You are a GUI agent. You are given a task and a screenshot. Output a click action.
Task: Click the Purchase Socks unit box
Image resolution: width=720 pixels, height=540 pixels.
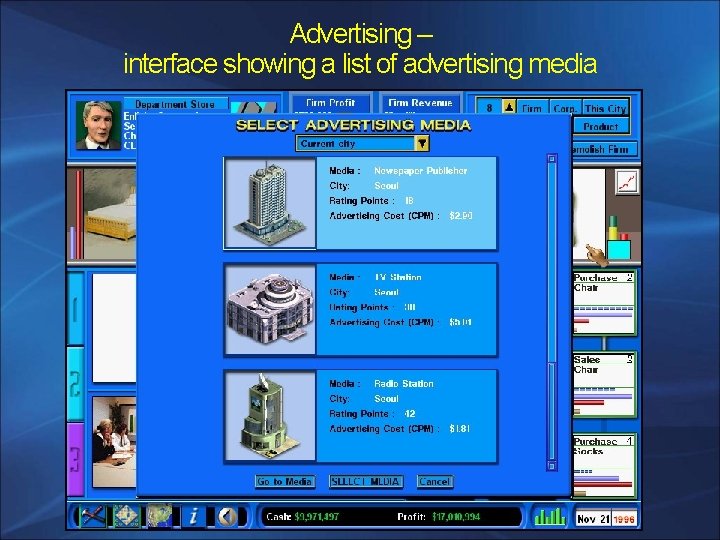coord(603,466)
